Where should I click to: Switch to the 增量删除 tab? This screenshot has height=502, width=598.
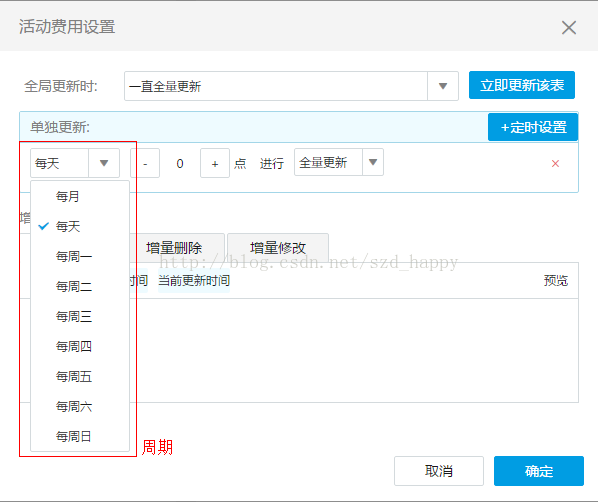pos(177,248)
